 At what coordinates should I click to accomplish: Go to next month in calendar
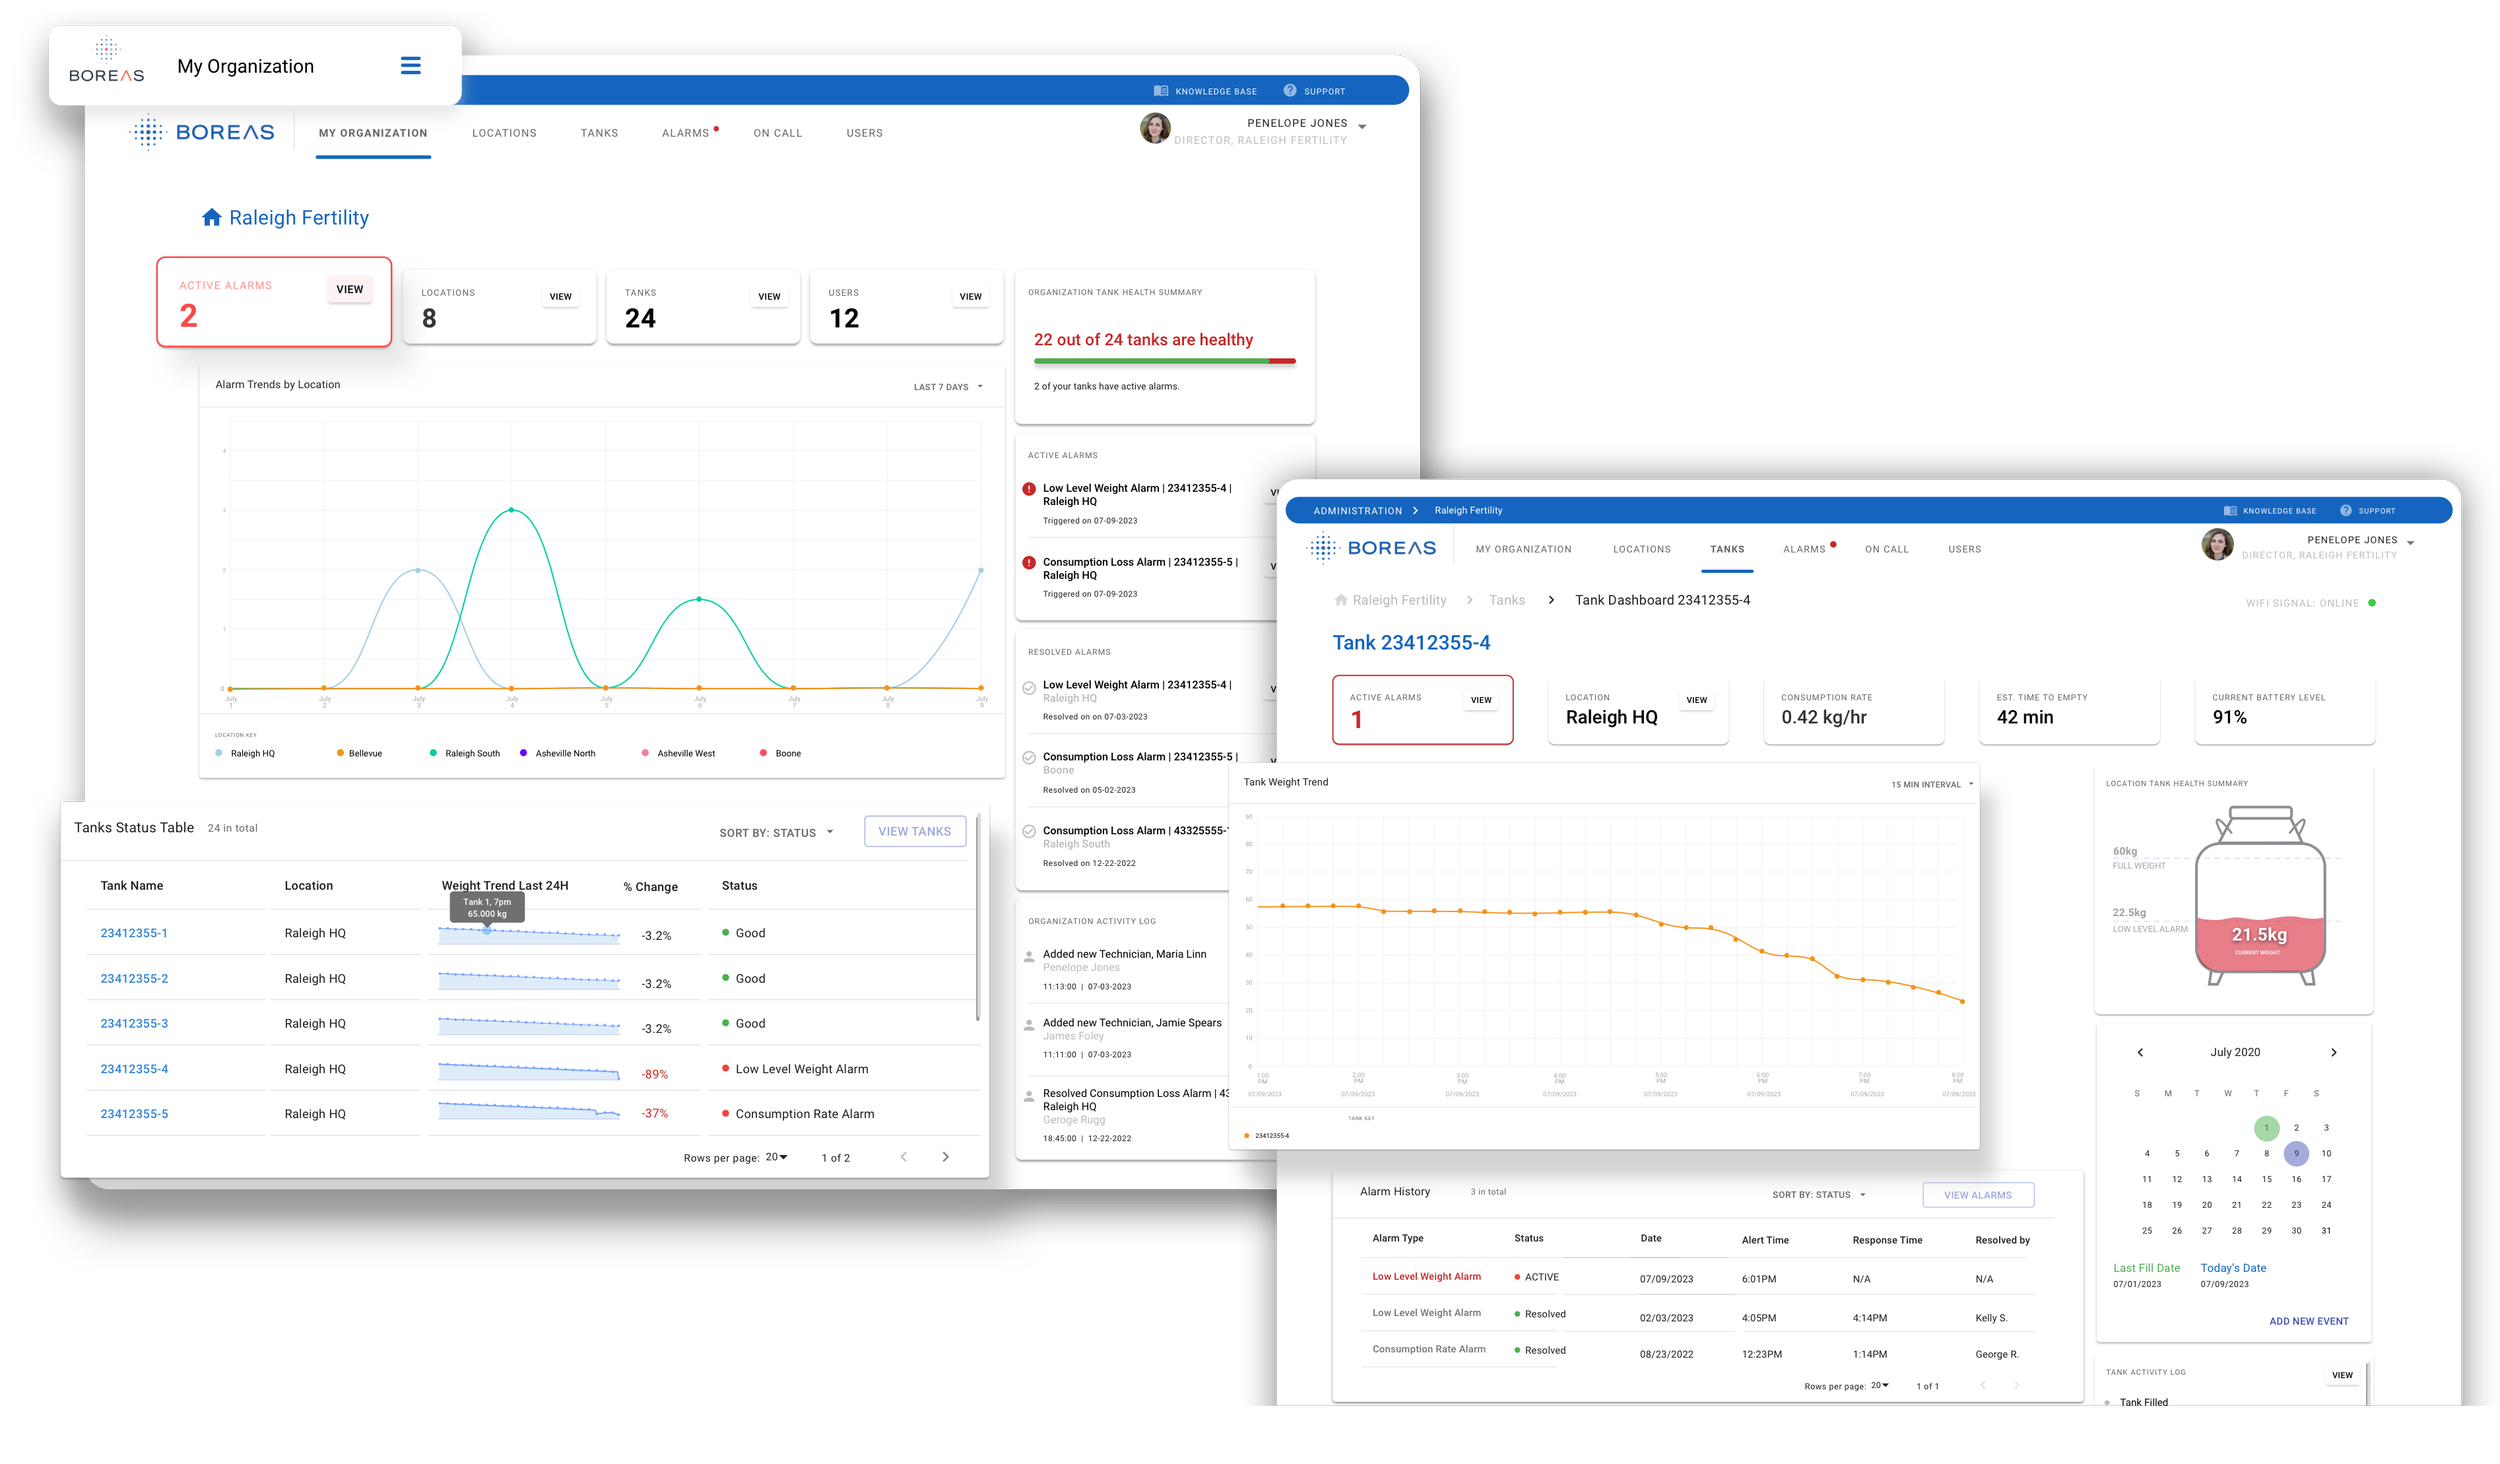pyautogui.click(x=2333, y=1052)
